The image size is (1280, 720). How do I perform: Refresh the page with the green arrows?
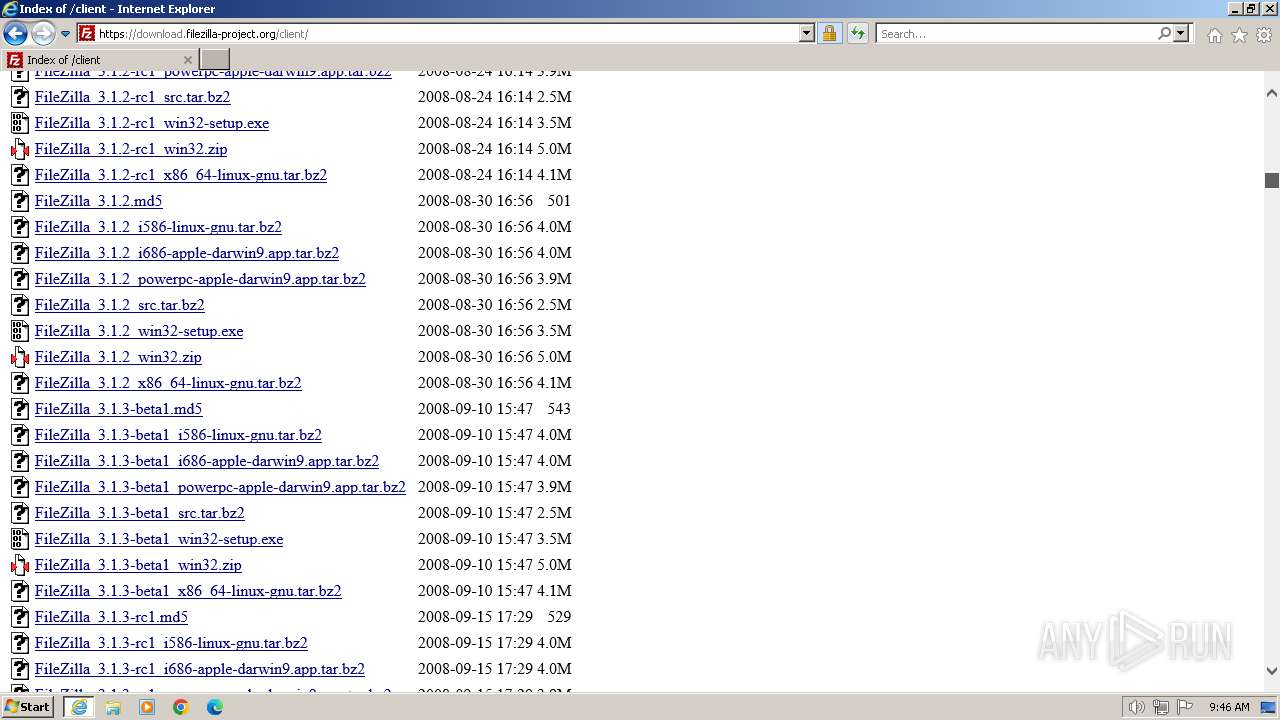(858, 33)
